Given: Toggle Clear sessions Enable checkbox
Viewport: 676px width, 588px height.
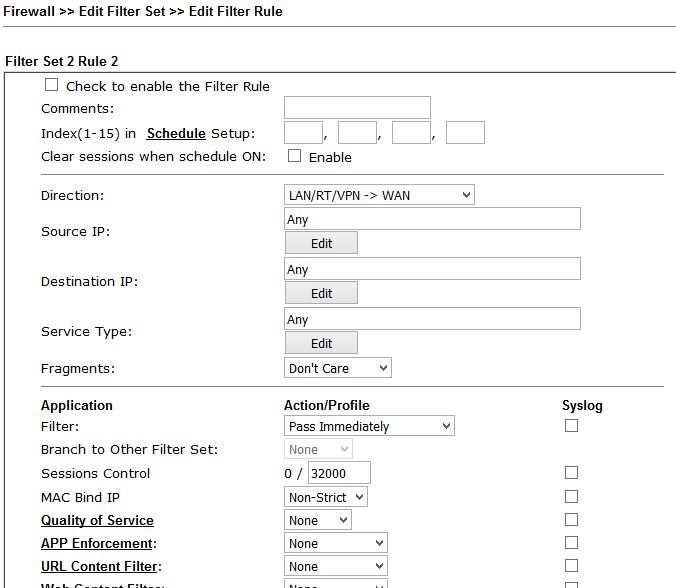Looking at the screenshot, I should click(x=295, y=156).
